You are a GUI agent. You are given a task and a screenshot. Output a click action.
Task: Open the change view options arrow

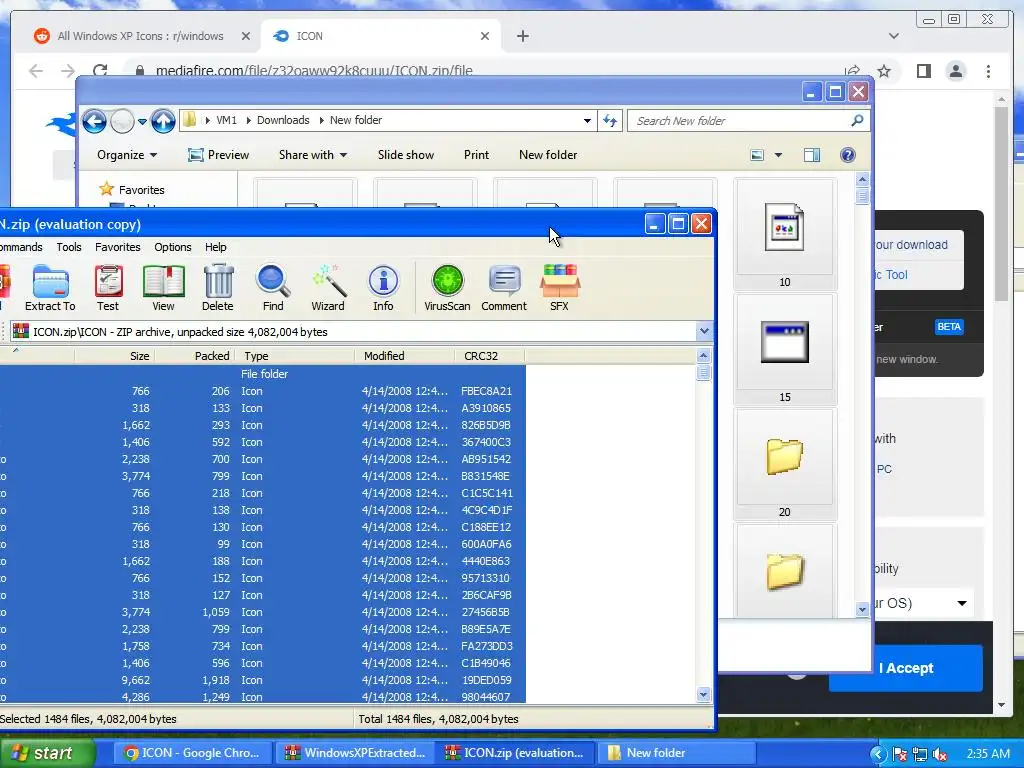[778, 155]
